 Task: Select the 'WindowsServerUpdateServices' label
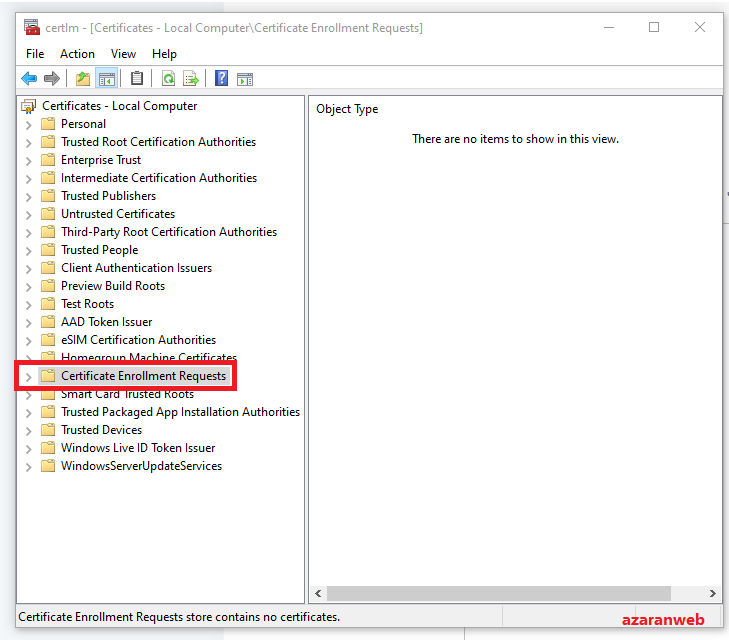[141, 466]
